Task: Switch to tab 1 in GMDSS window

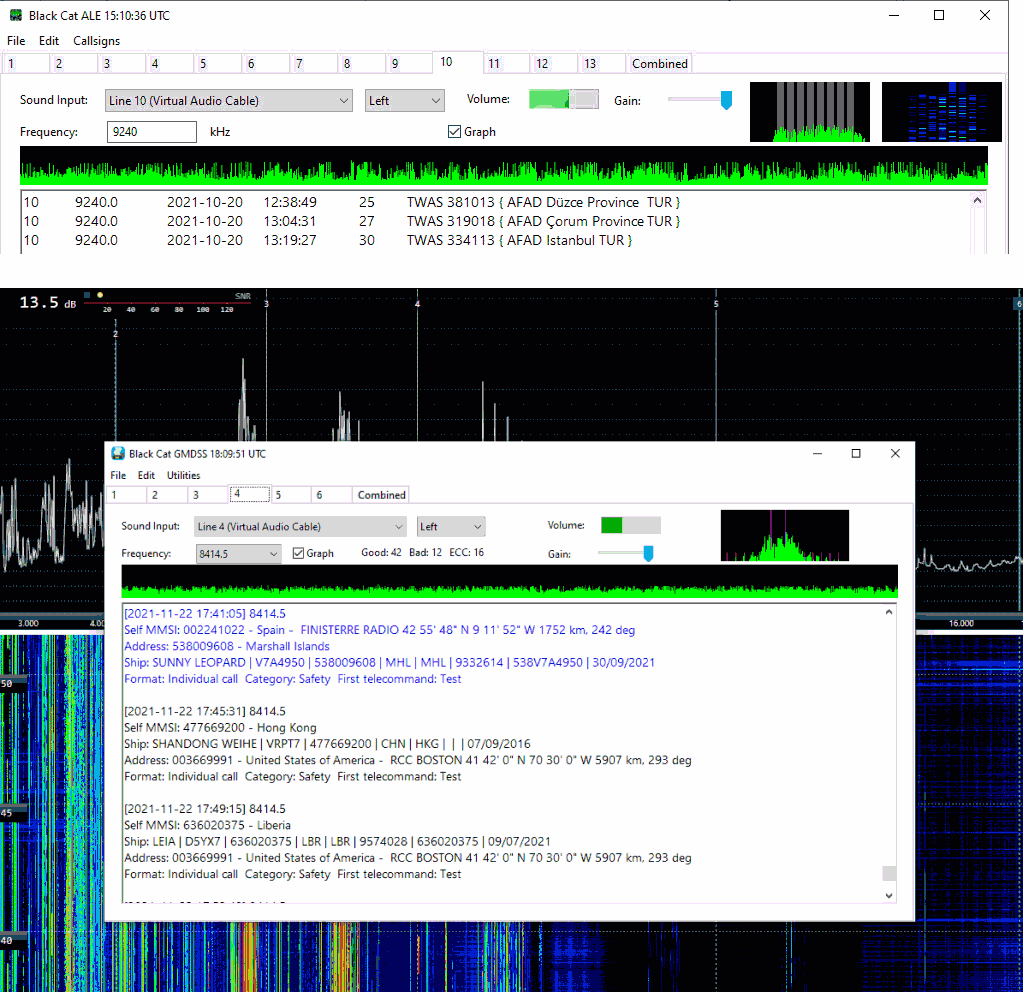Action: tap(127, 495)
